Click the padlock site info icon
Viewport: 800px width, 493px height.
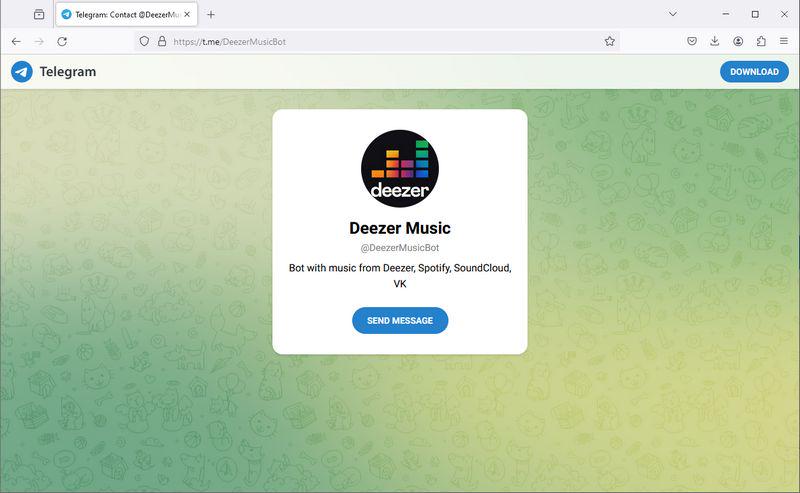pos(162,41)
